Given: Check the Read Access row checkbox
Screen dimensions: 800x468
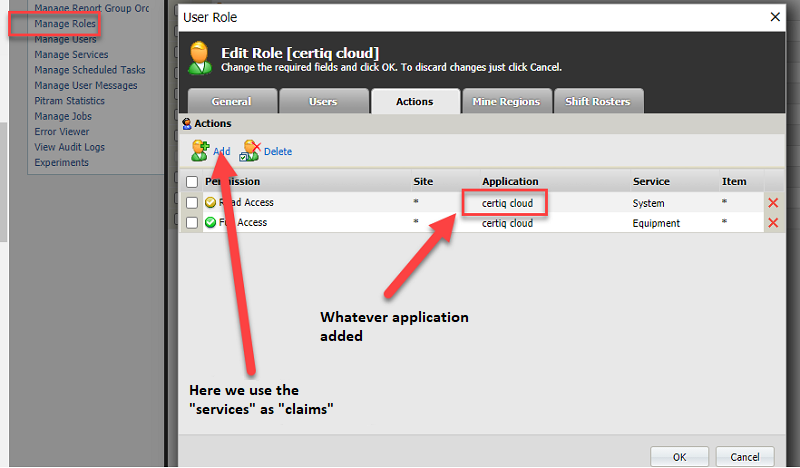Looking at the screenshot, I should (192, 203).
